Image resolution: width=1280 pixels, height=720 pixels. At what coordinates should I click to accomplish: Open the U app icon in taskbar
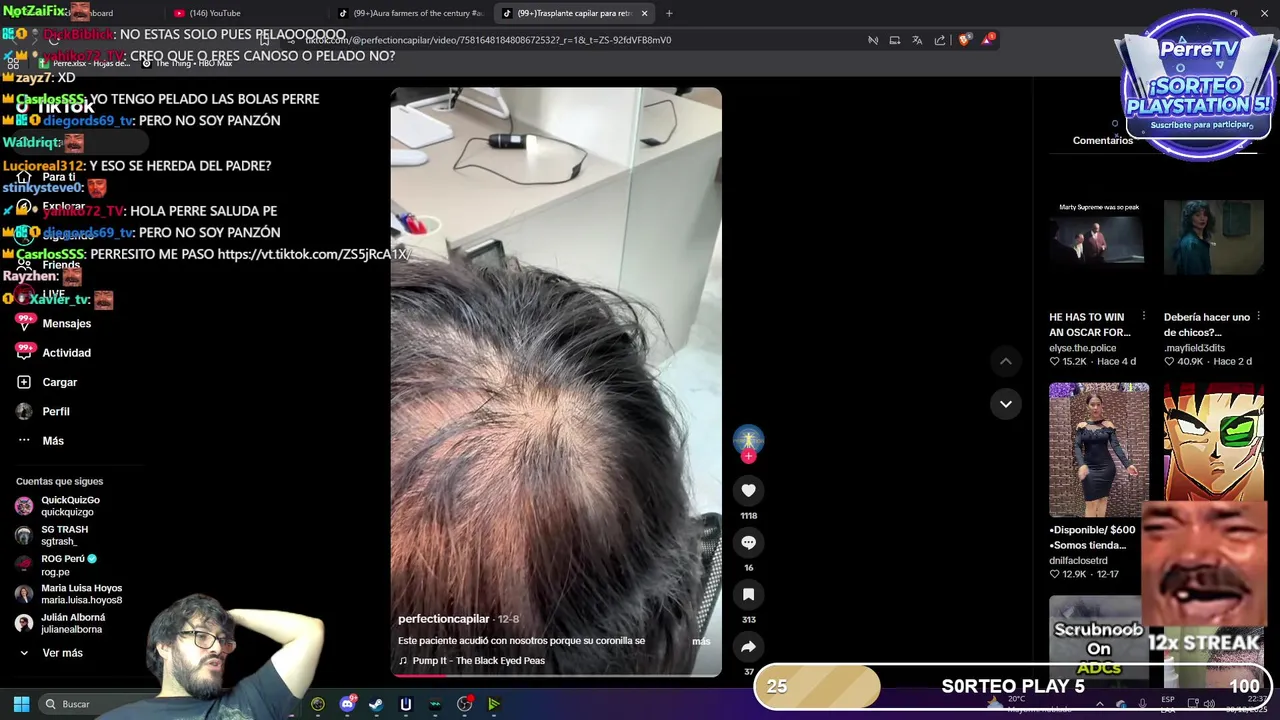(406, 704)
